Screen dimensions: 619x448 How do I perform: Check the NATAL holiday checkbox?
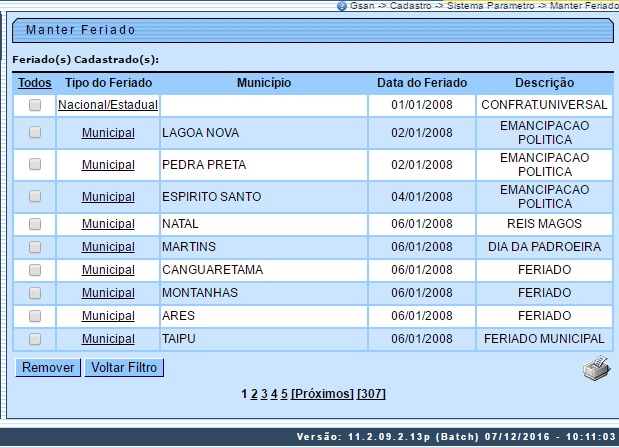(35, 224)
